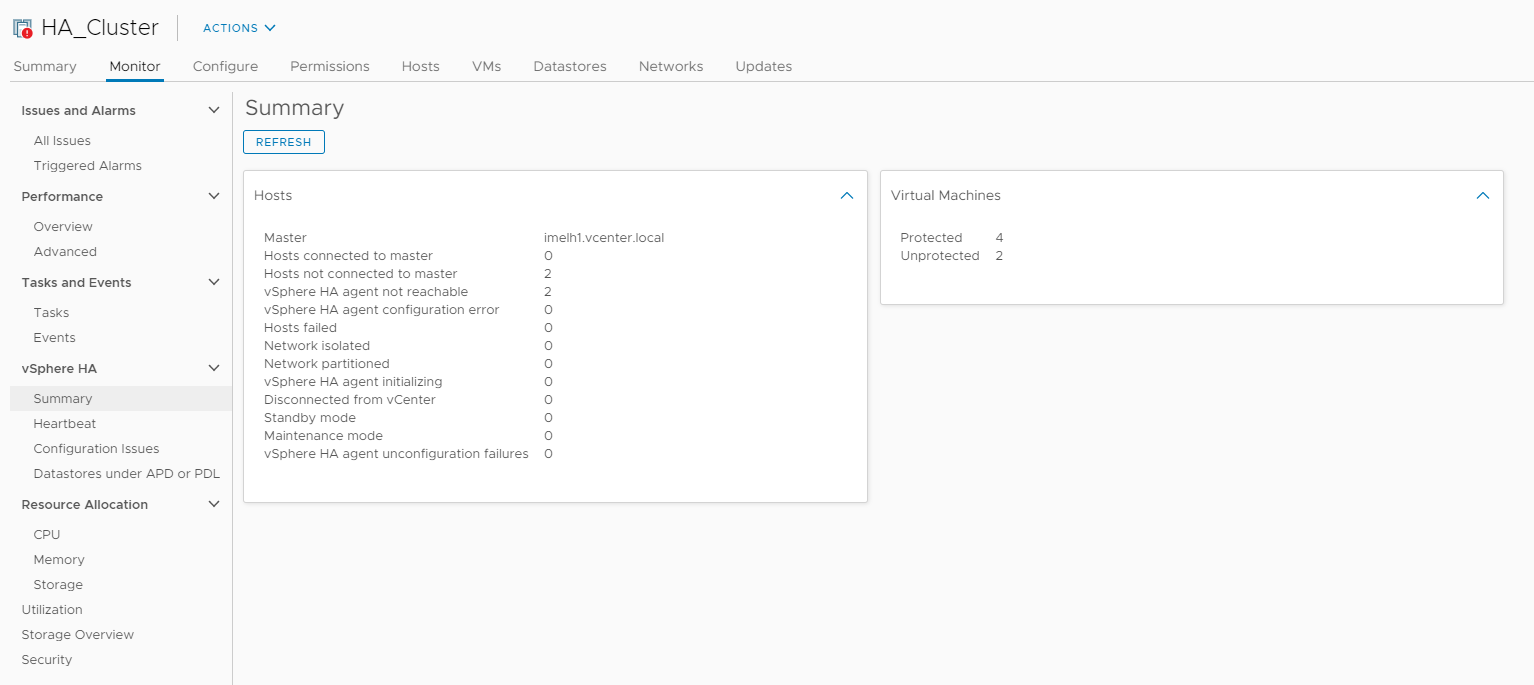The height and width of the screenshot is (685, 1534).
Task: Click 'Standby mode' label
Action: (x=310, y=418)
